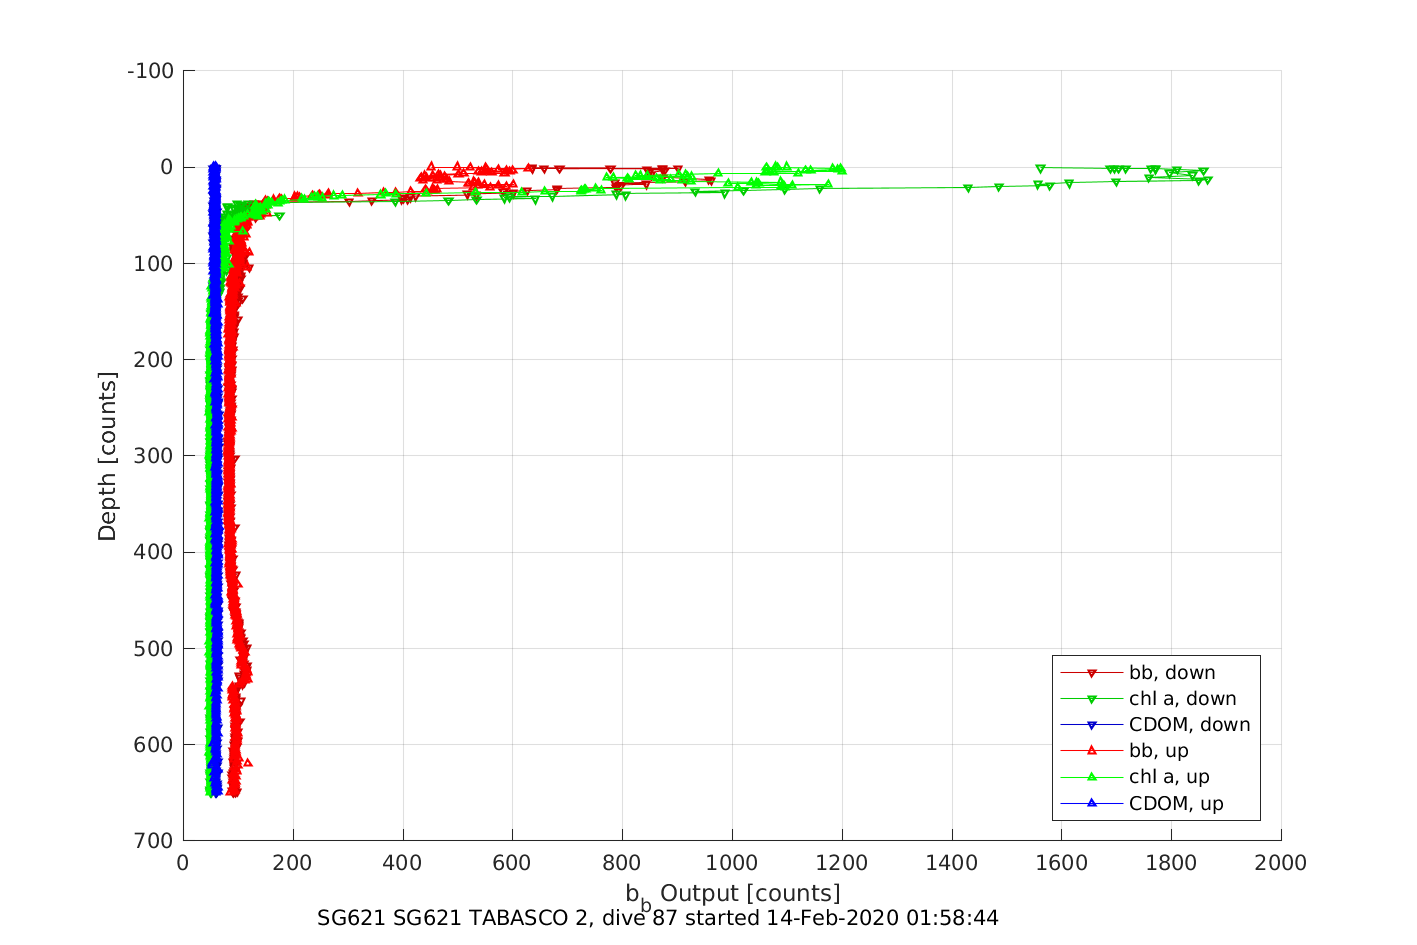Viewport: 1417px width, 945px height.
Task: Click the y-axis tick label 300
Action: (153, 456)
